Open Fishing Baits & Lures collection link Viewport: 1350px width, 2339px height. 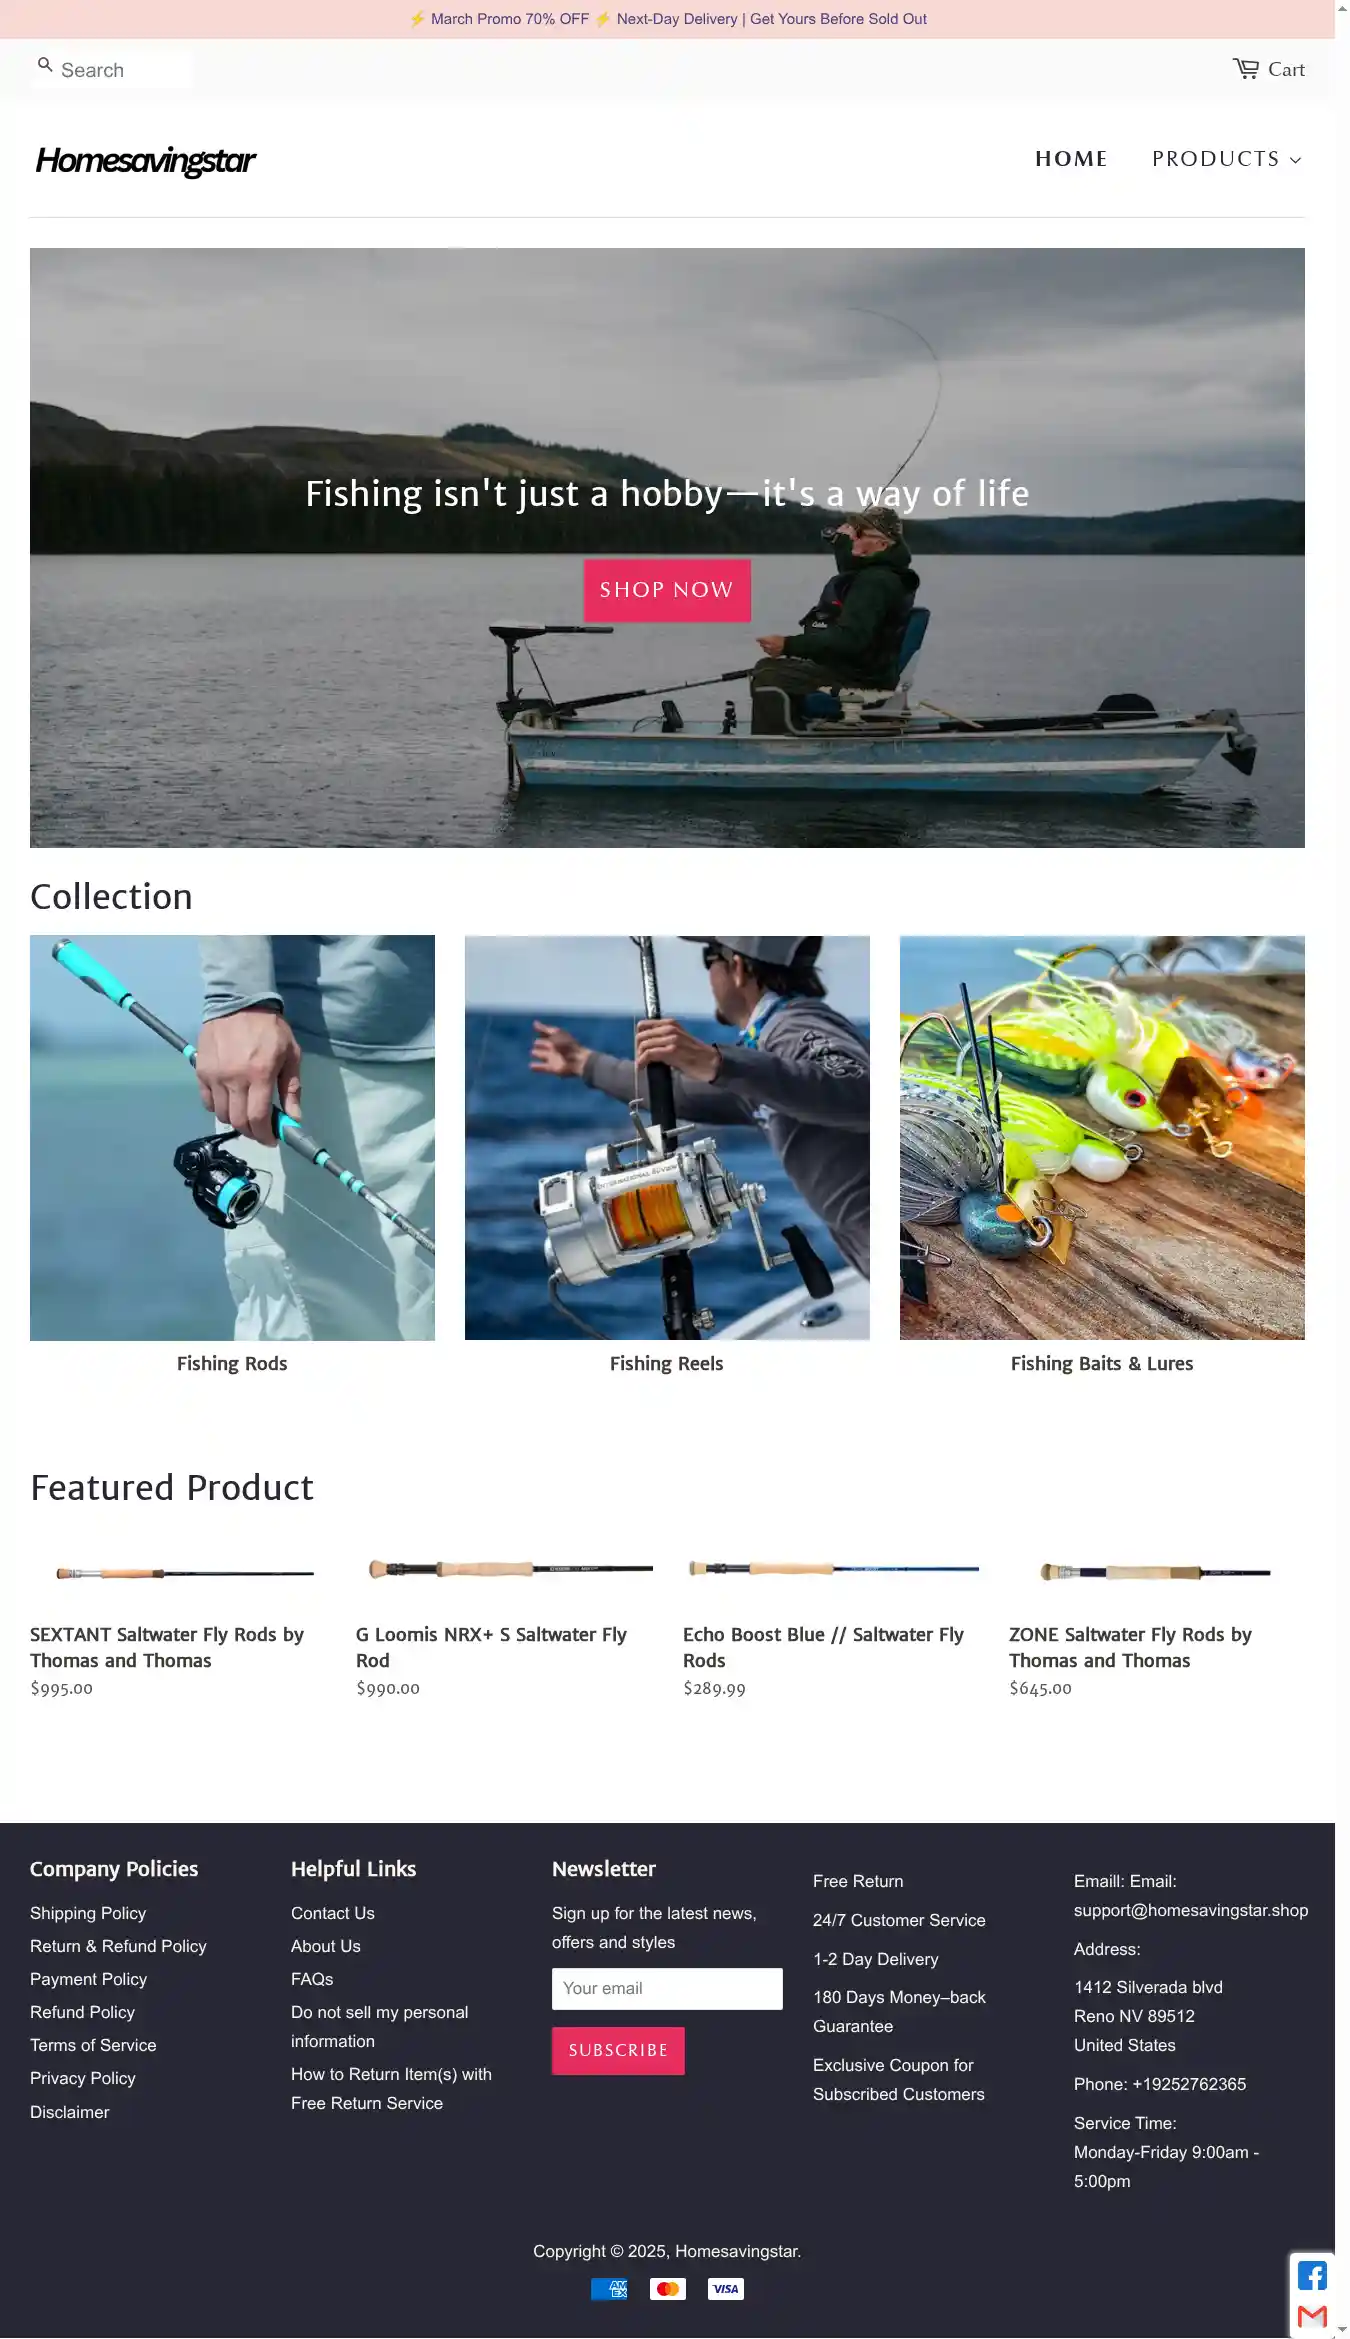point(1101,1363)
